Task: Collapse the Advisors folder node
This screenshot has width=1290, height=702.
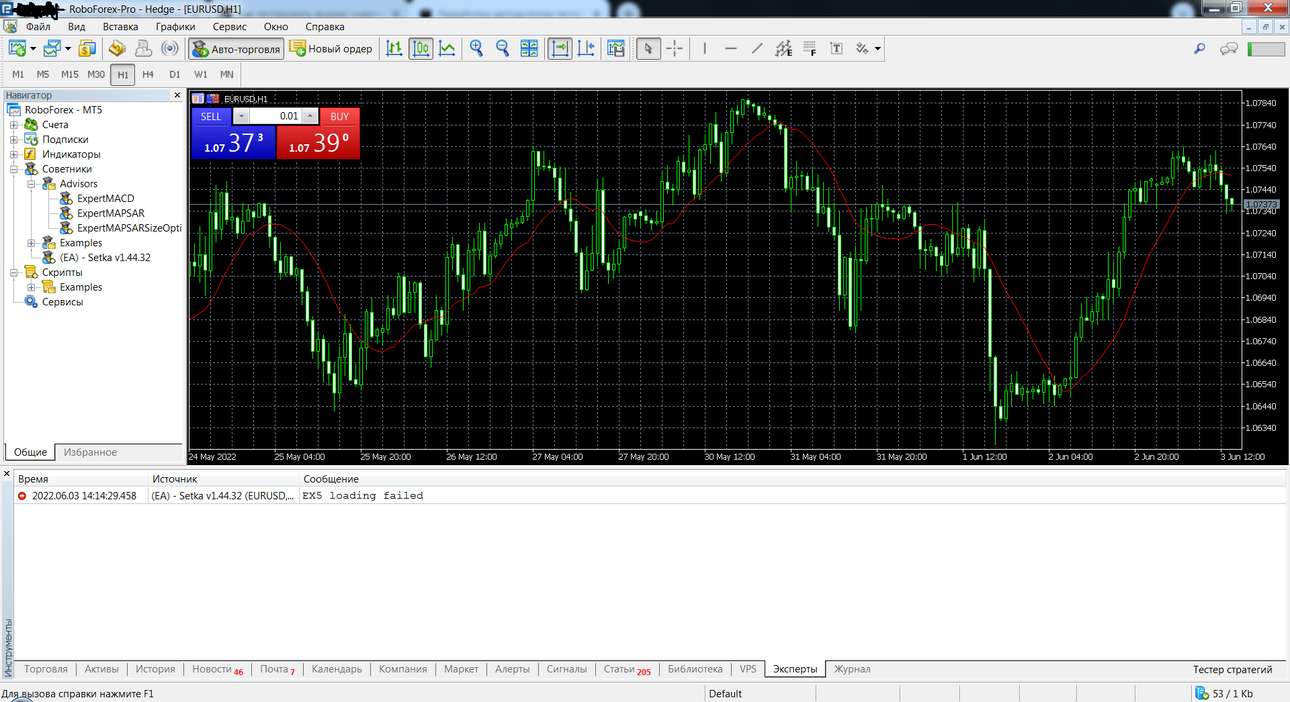Action: (32, 184)
